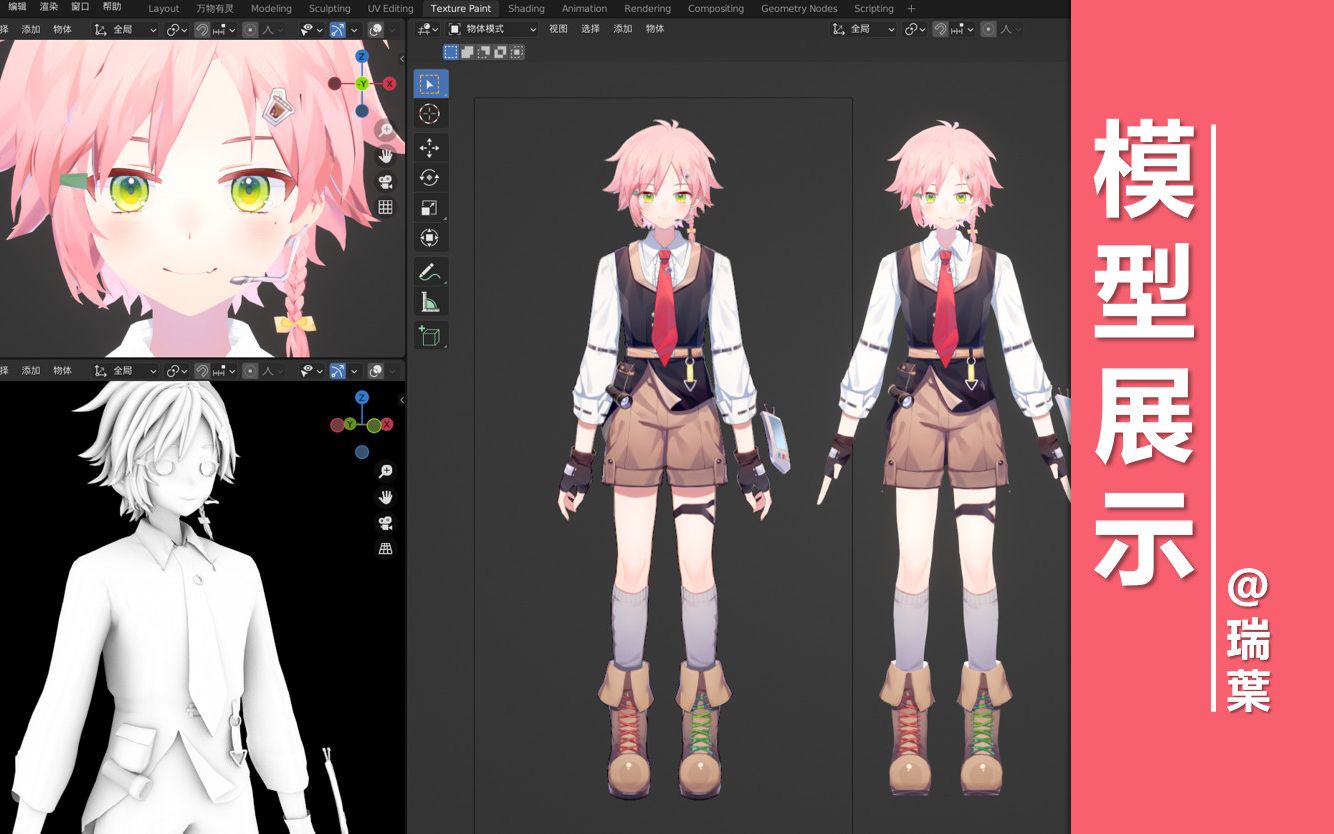Image resolution: width=1334 pixels, height=834 pixels.
Task: Switch to the Sculpting workspace tab
Action: tap(330, 8)
